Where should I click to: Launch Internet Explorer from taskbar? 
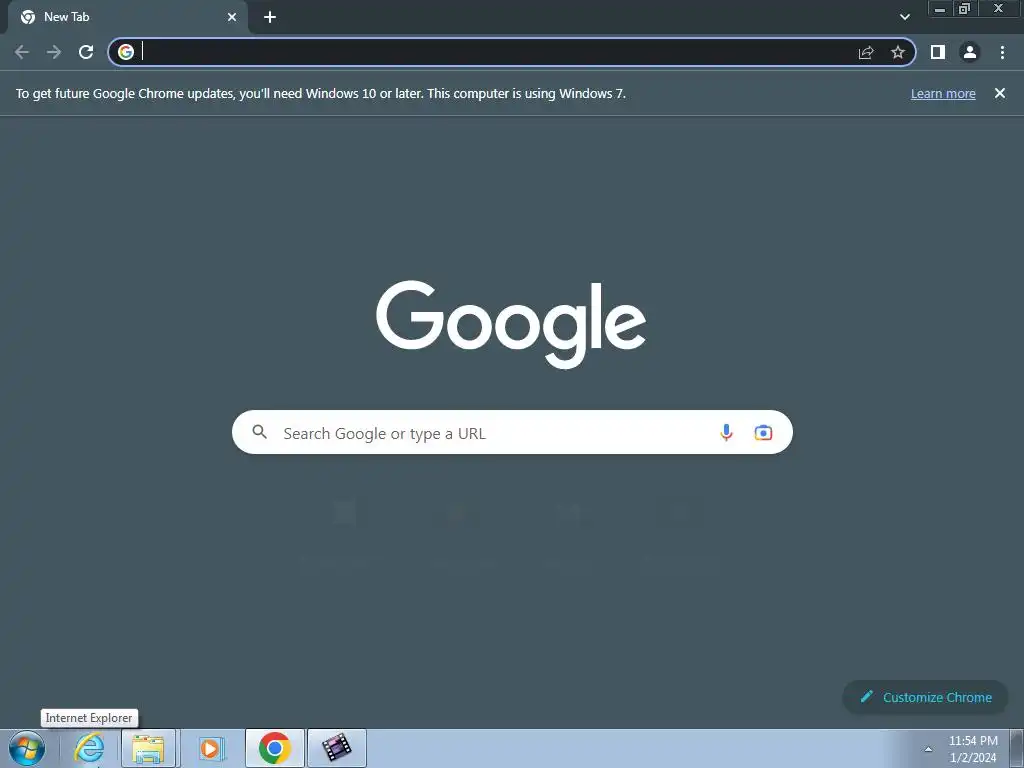tap(89, 748)
